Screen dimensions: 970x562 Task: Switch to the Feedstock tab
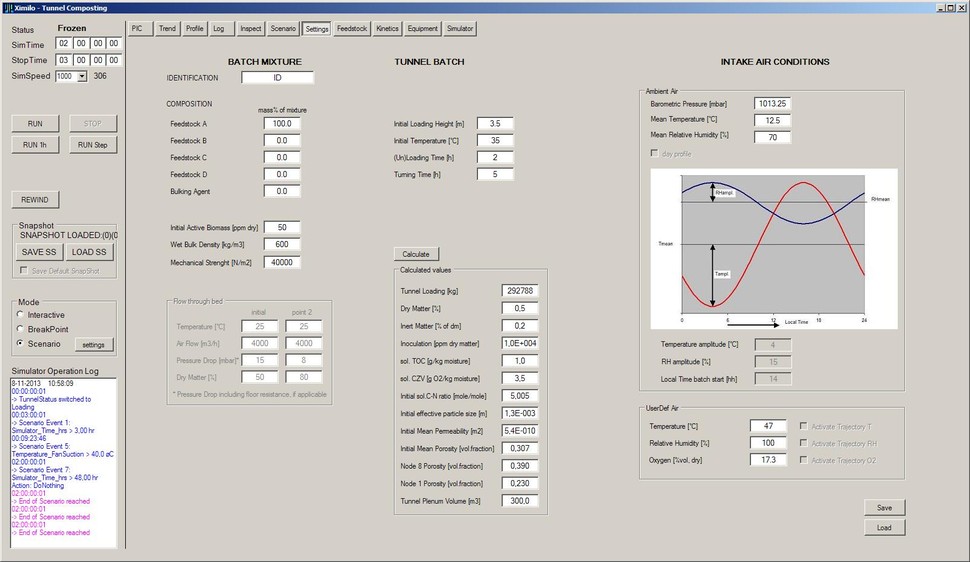[x=351, y=29]
